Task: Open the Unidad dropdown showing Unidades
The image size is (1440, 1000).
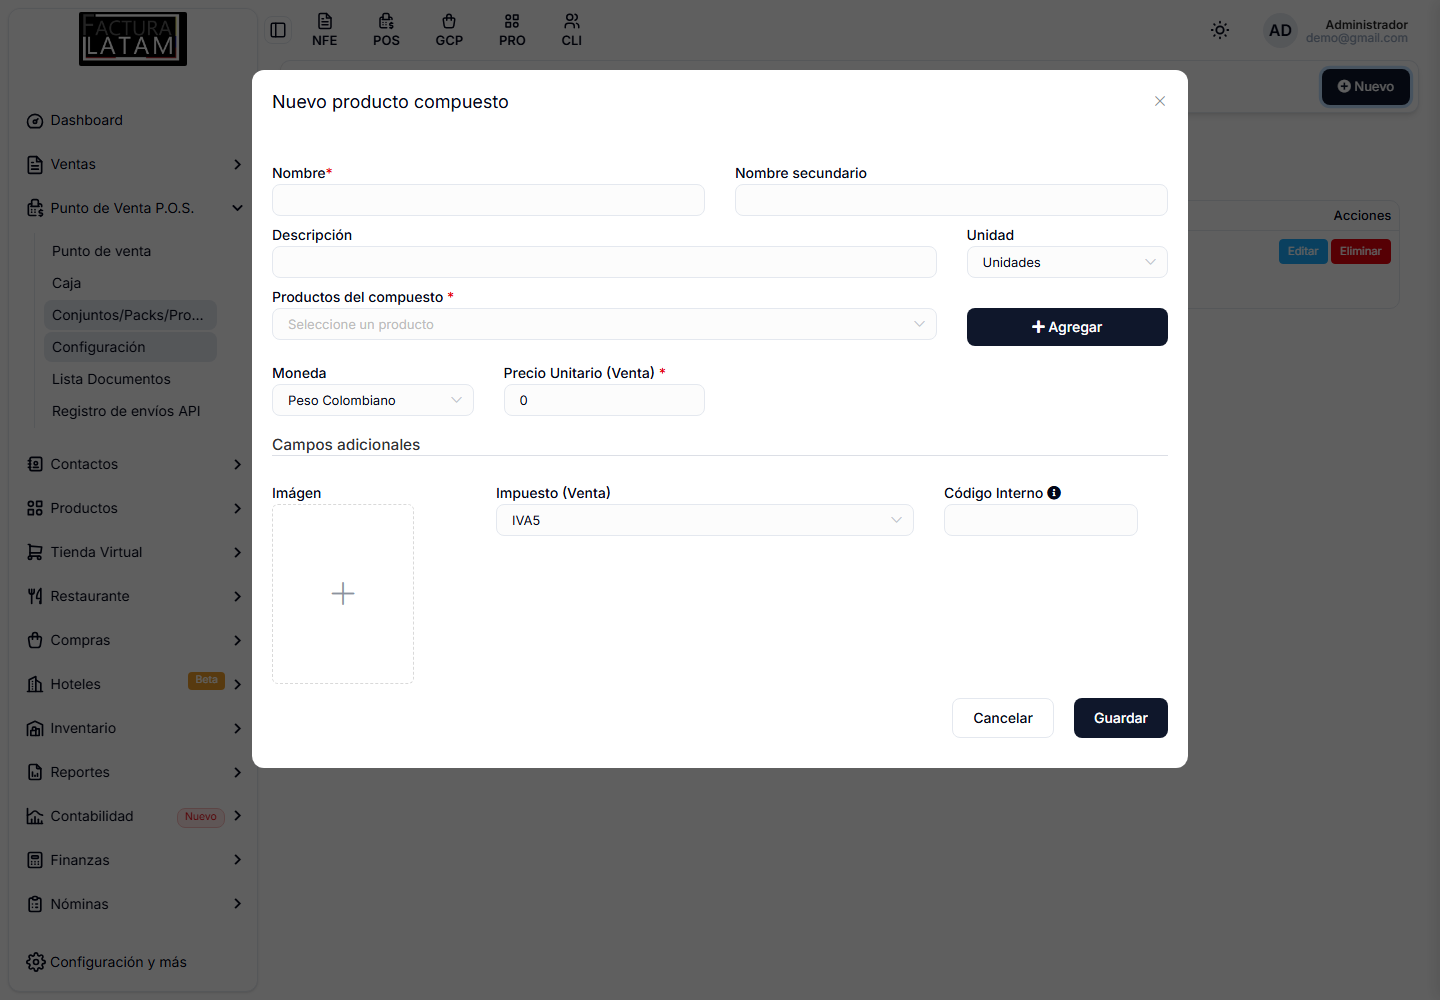Action: [x=1067, y=262]
